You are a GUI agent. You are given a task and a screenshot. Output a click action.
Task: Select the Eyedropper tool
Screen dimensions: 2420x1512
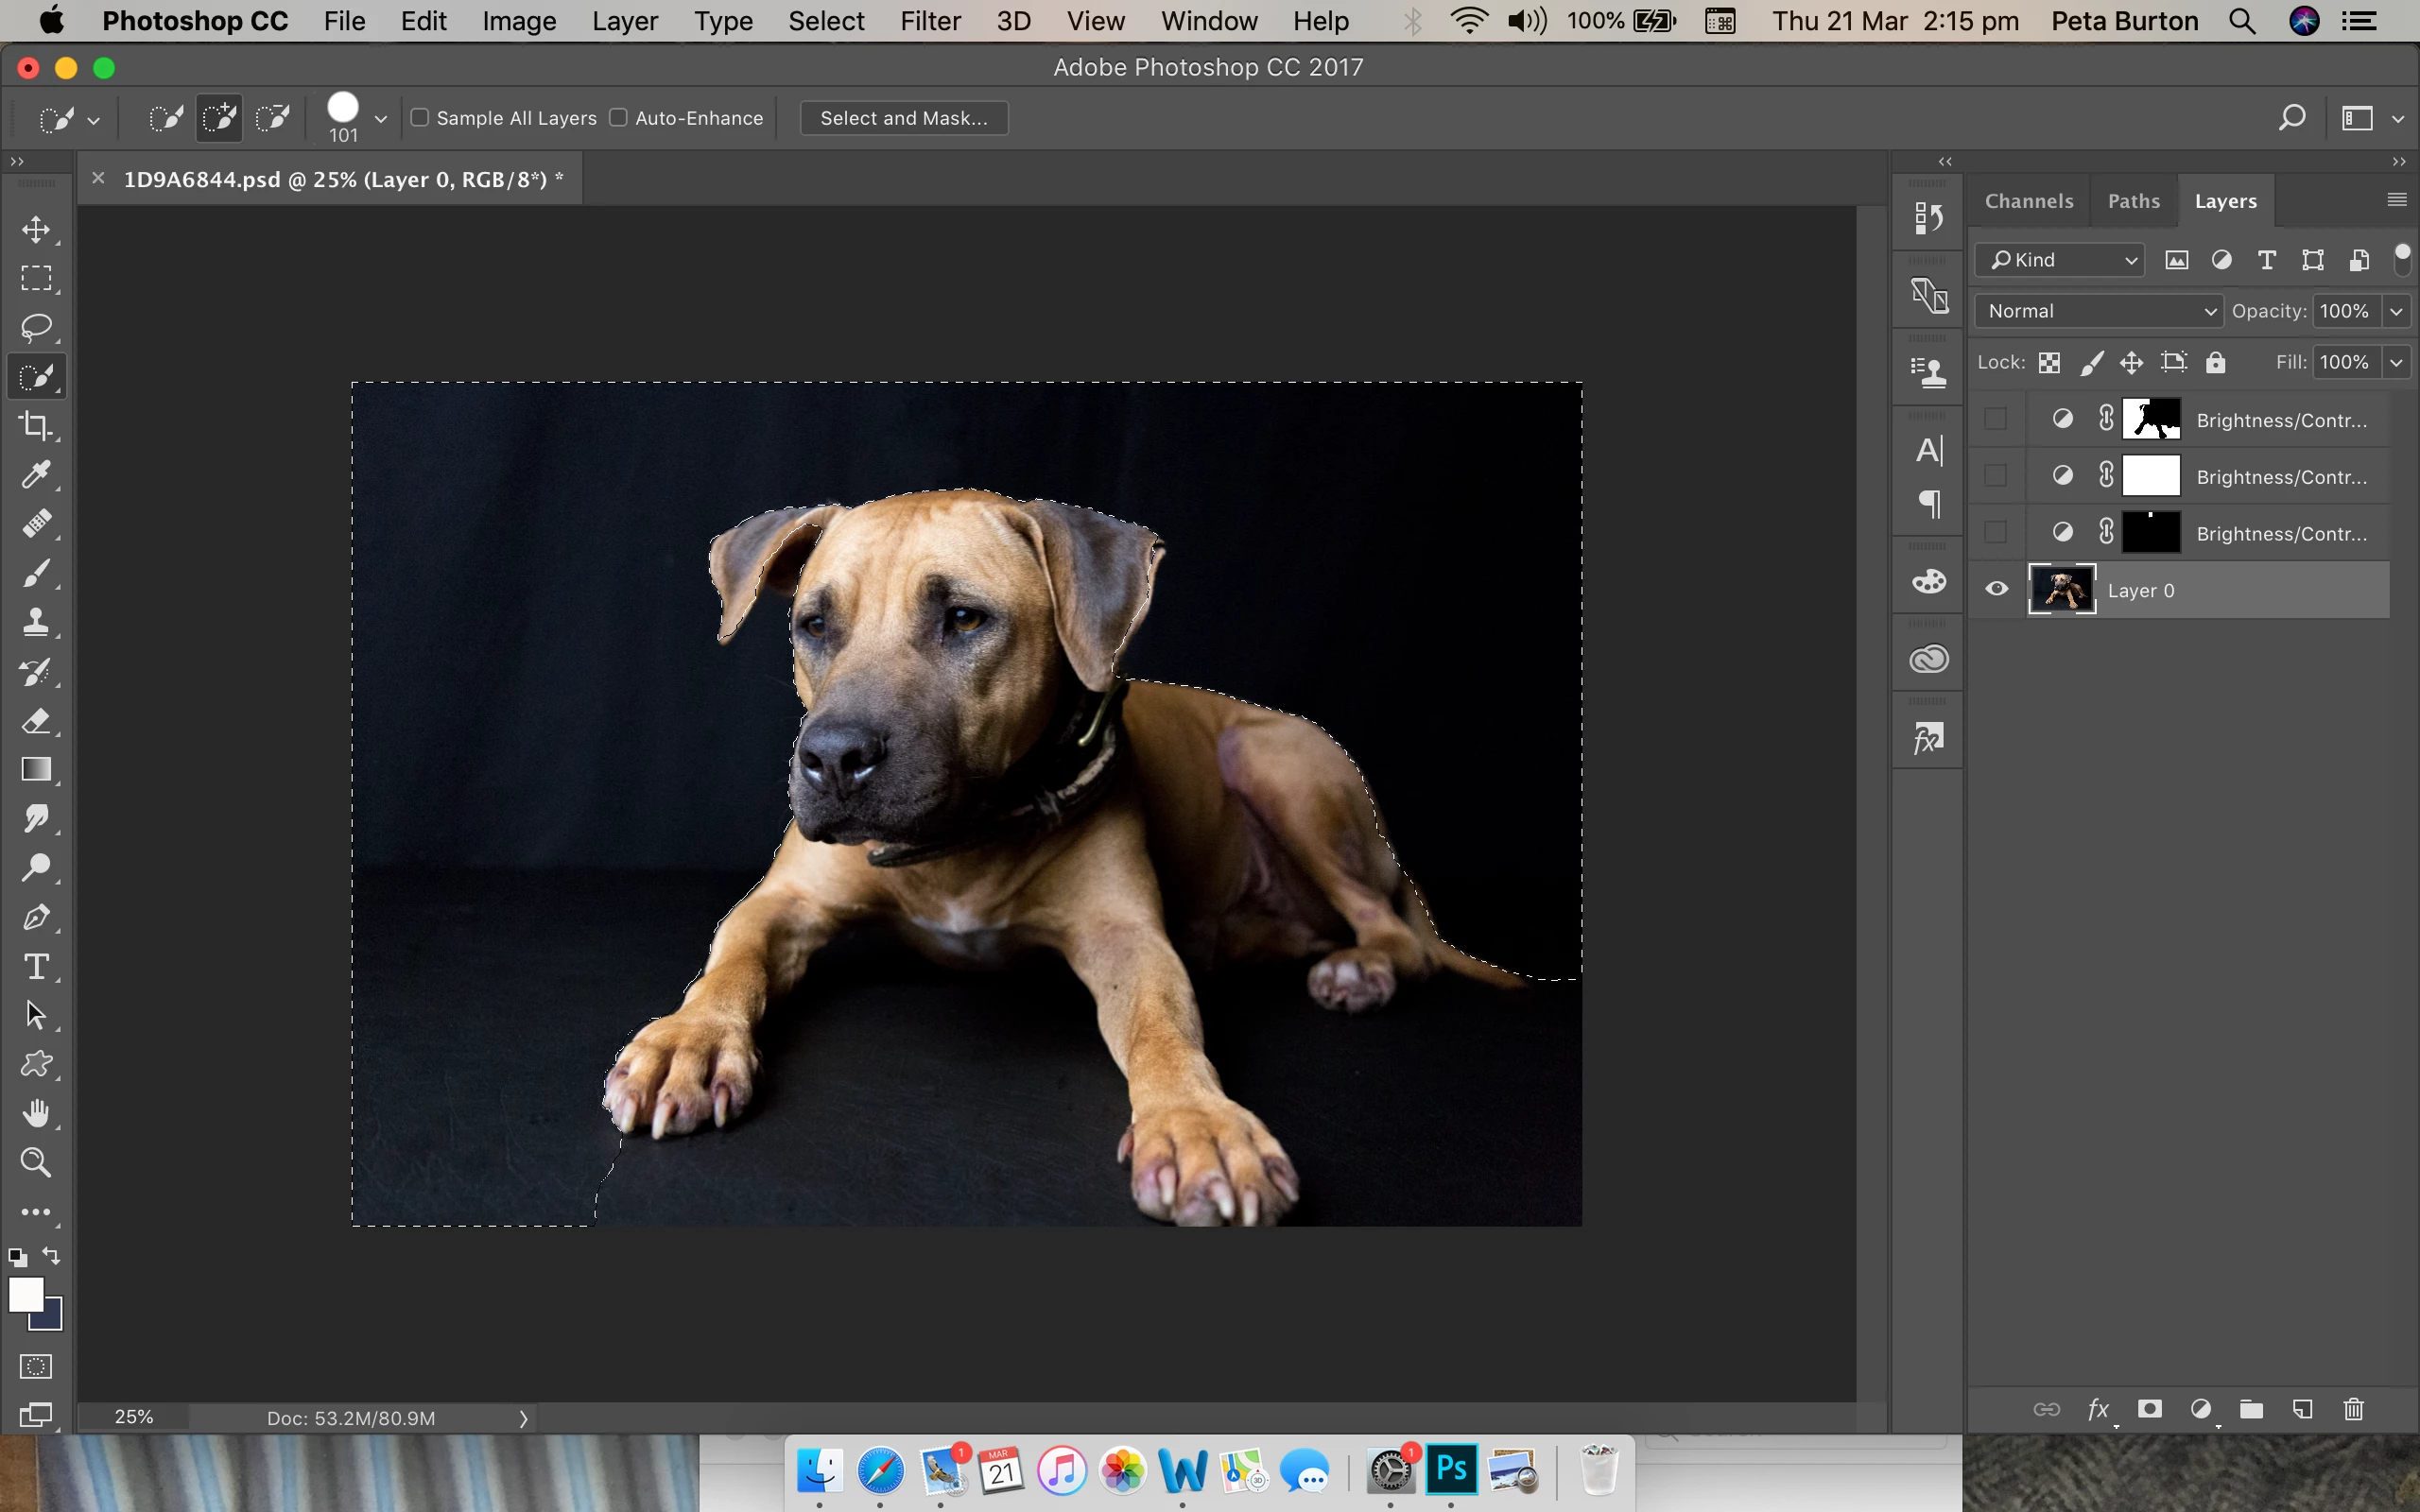(x=36, y=475)
